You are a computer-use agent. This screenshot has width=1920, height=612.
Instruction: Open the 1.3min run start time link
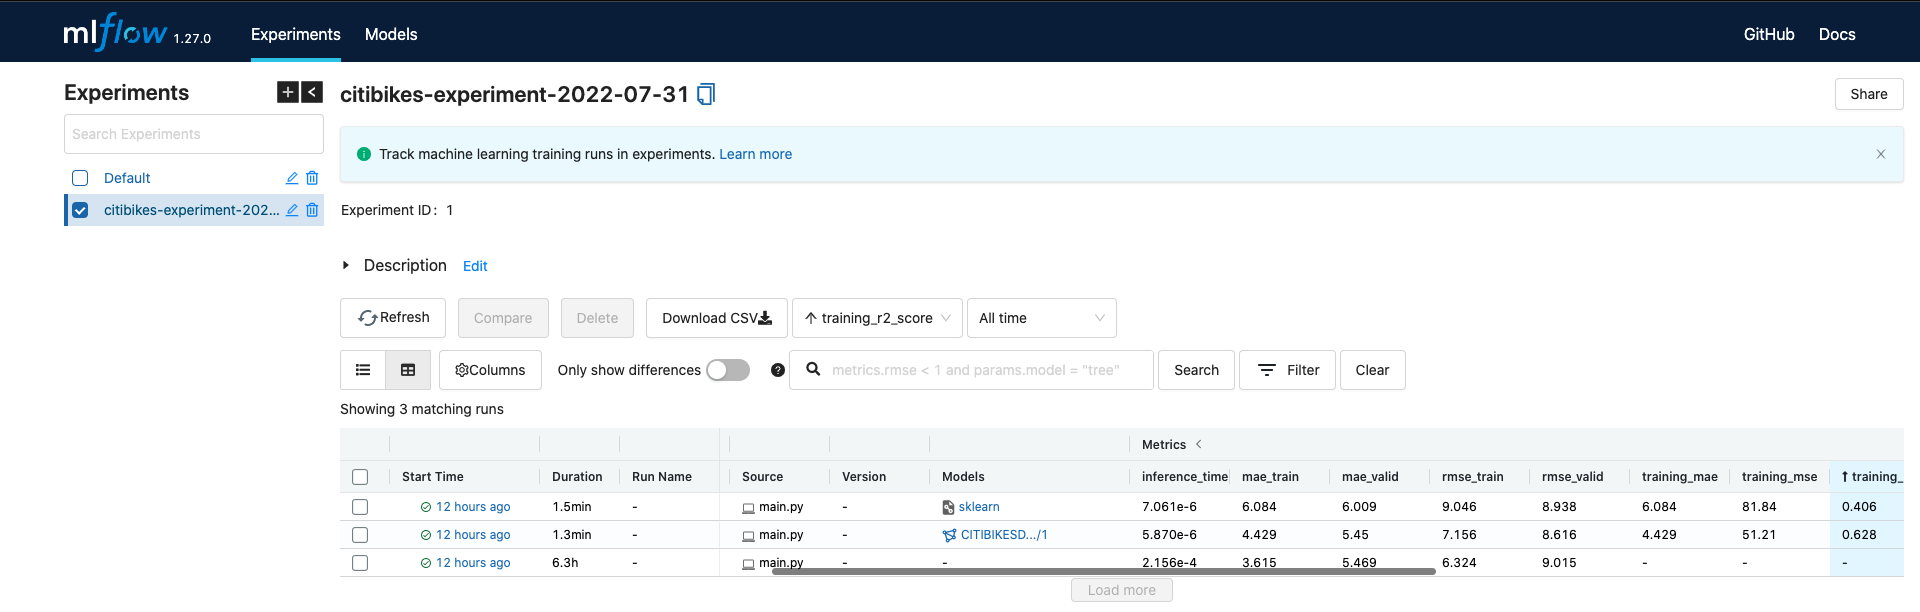point(473,535)
